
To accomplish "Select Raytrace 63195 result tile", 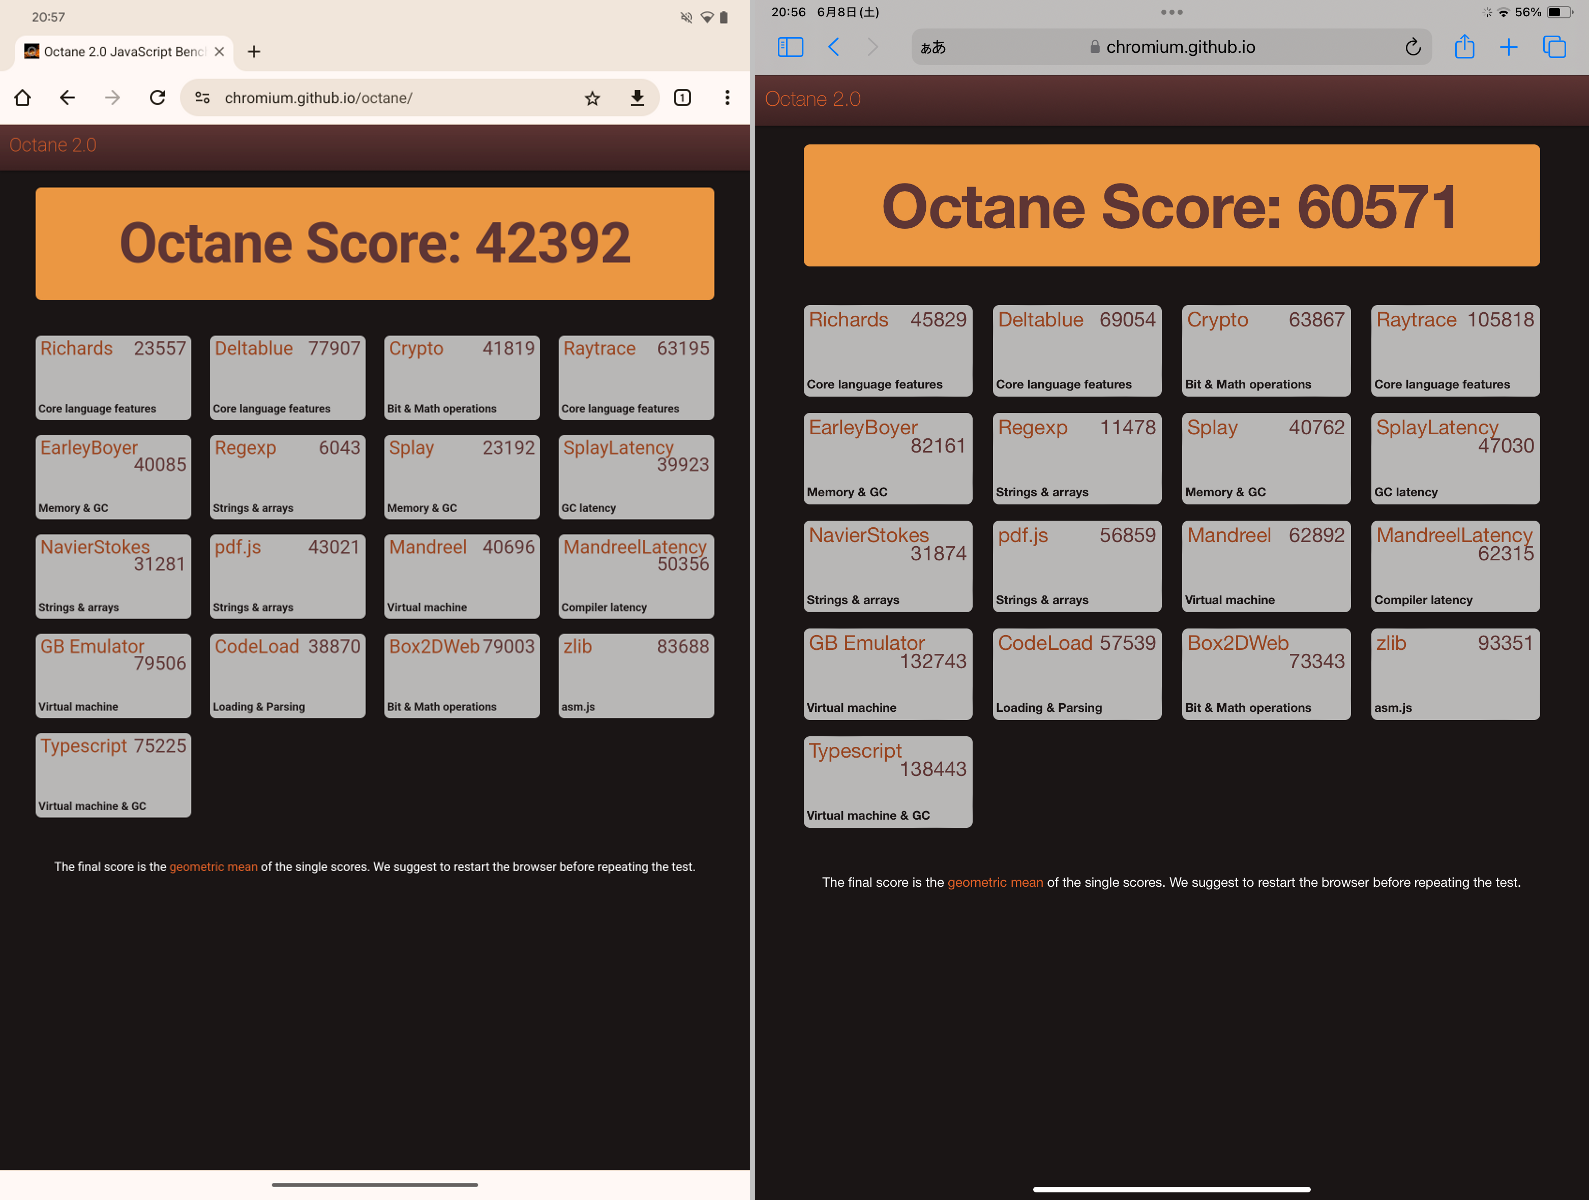I will coord(636,377).
